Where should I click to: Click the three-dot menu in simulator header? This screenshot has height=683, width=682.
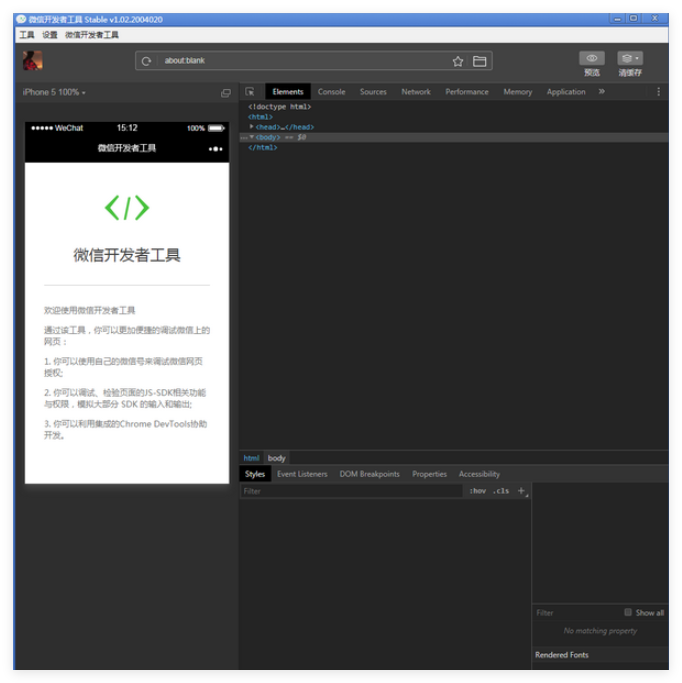coord(215,149)
